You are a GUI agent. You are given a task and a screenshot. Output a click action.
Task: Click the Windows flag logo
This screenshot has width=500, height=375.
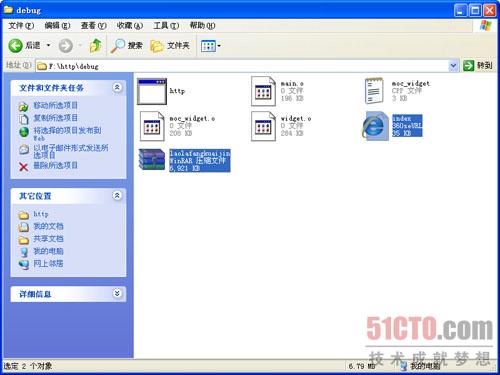[x=486, y=26]
